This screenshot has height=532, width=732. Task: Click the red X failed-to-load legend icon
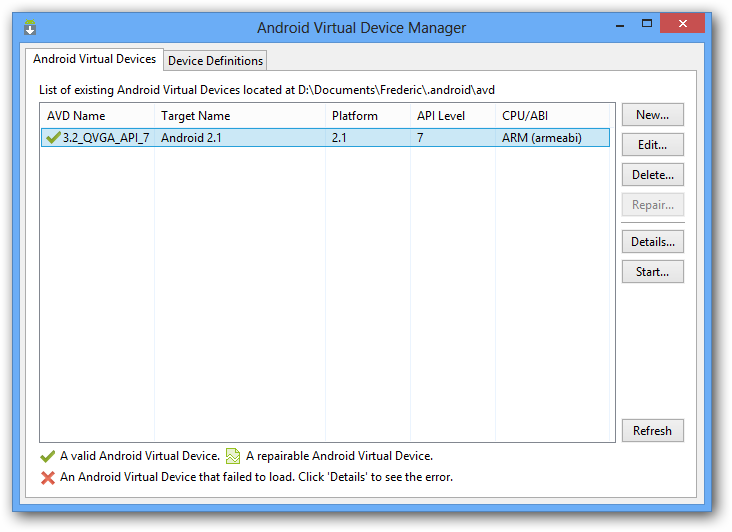tap(47, 478)
